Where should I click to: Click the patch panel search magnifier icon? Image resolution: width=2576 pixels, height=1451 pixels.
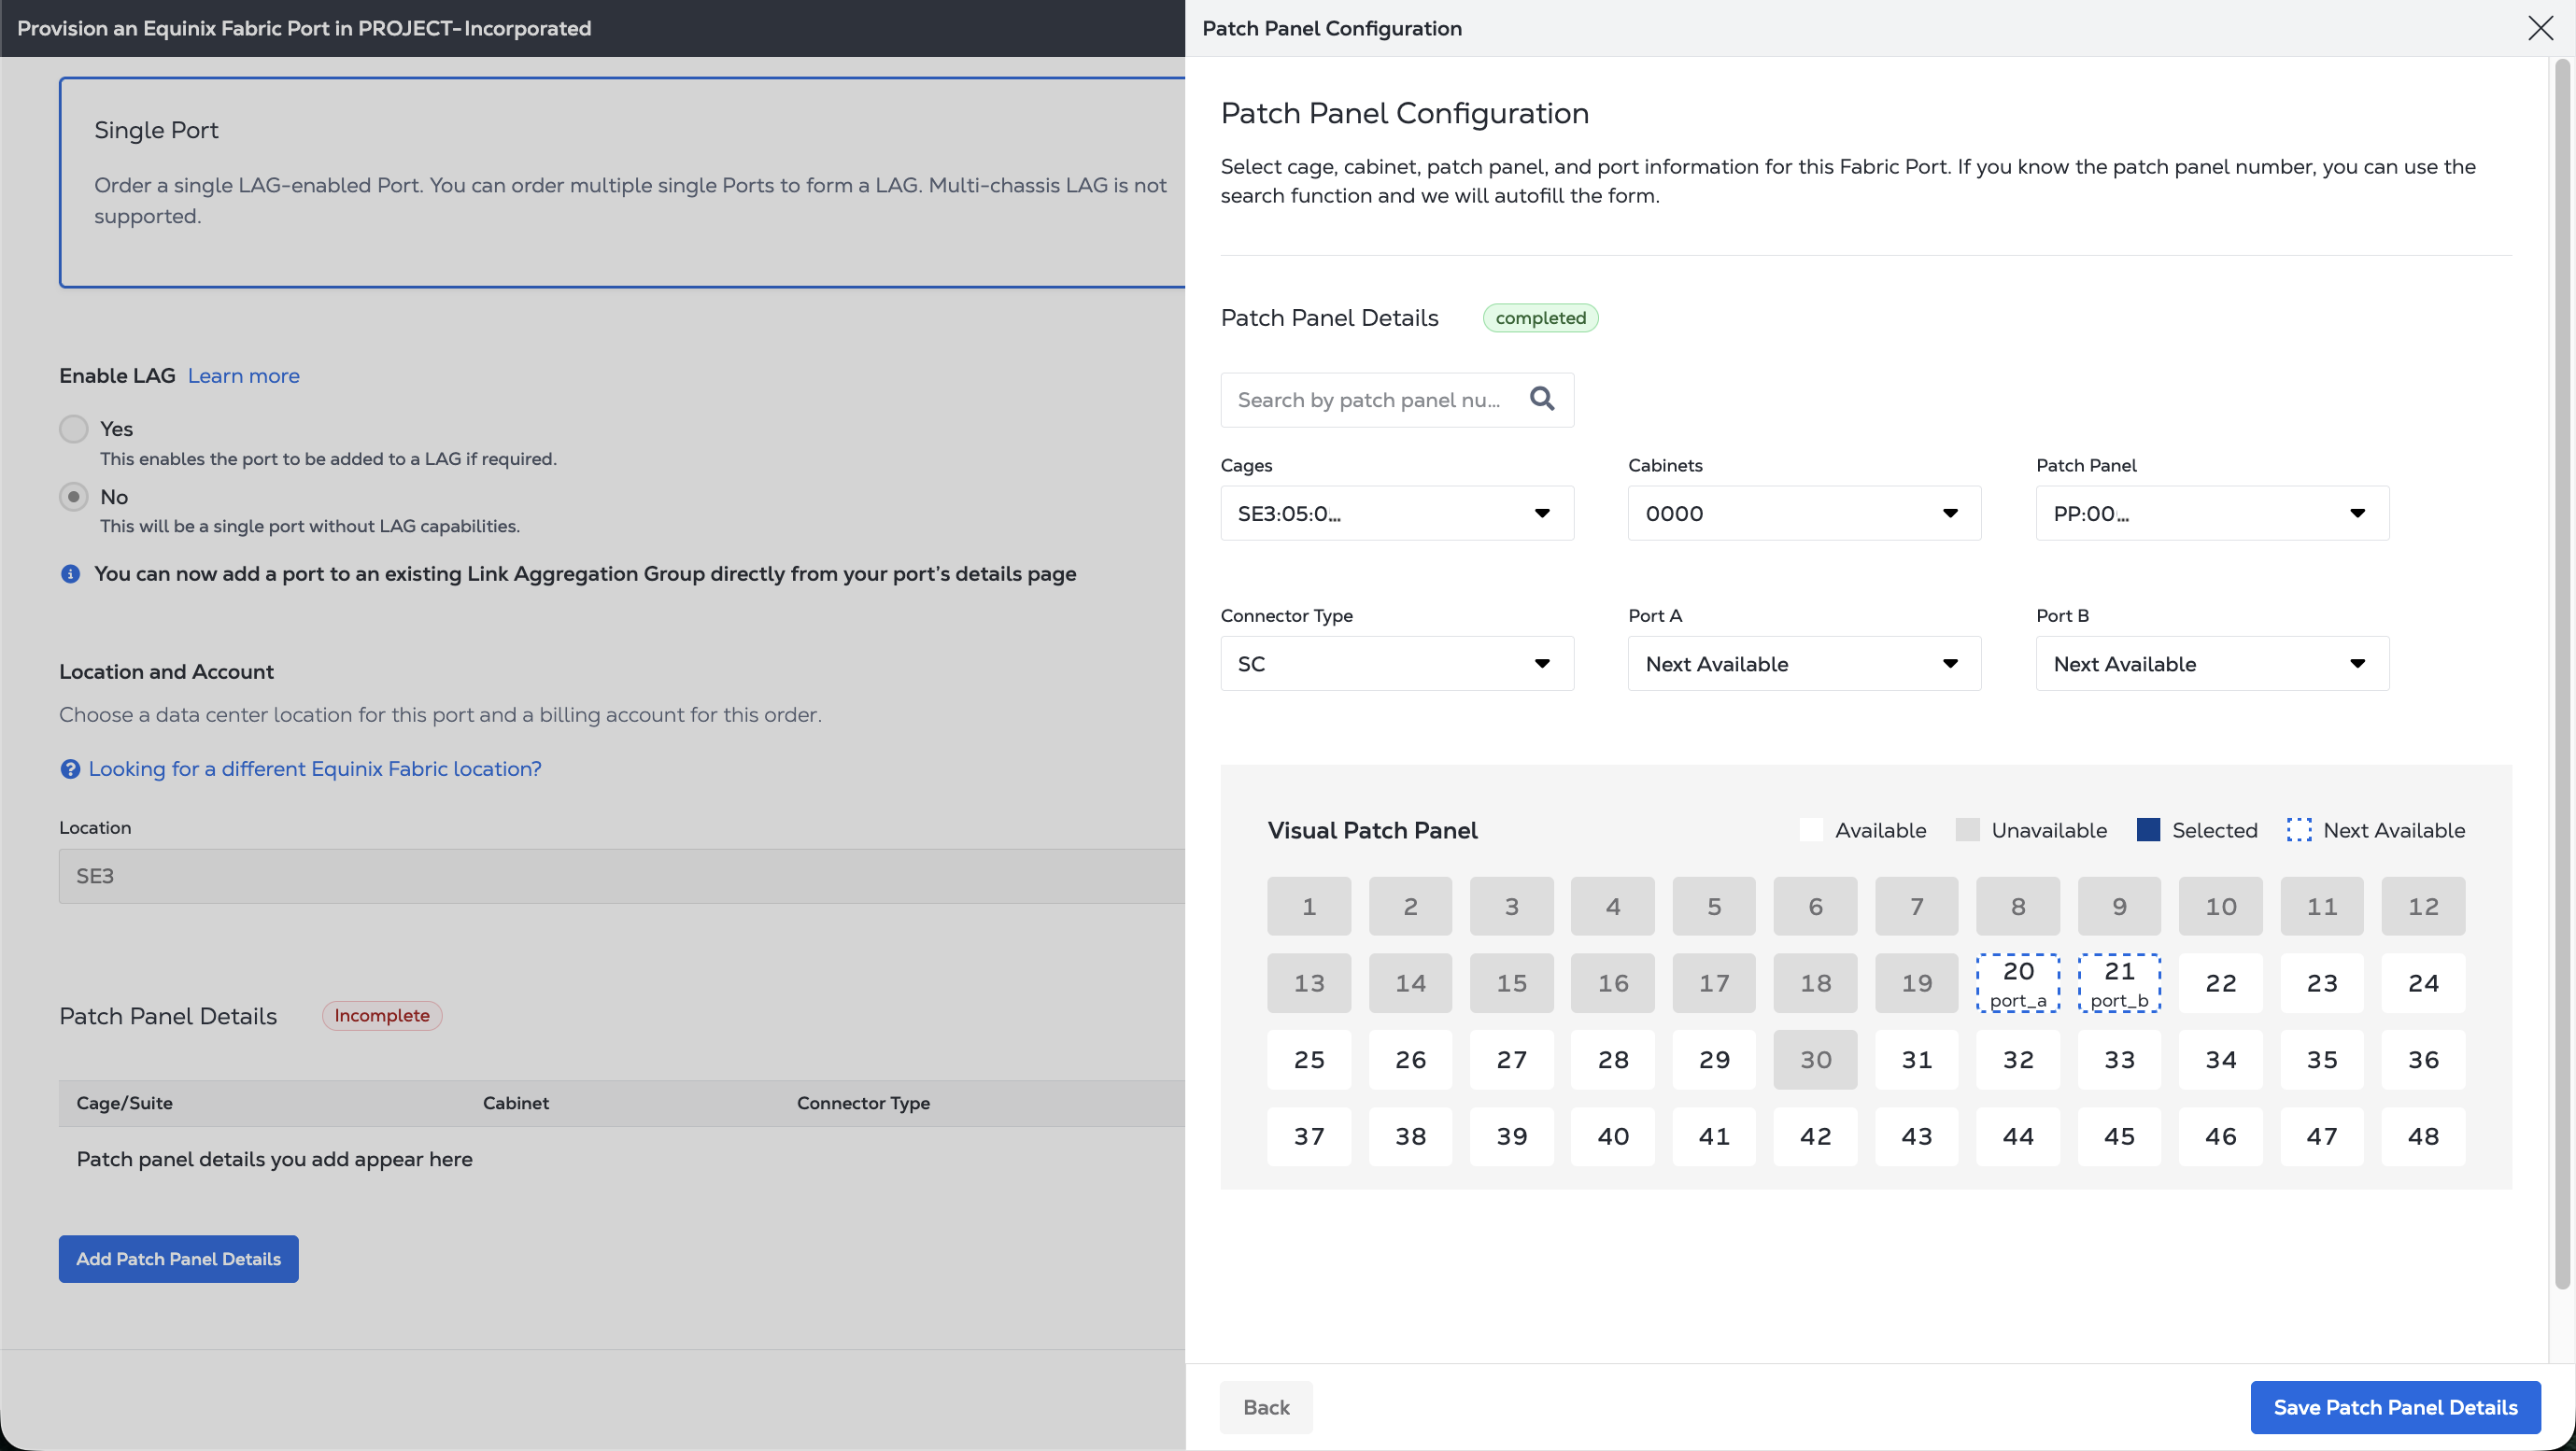tap(1542, 399)
